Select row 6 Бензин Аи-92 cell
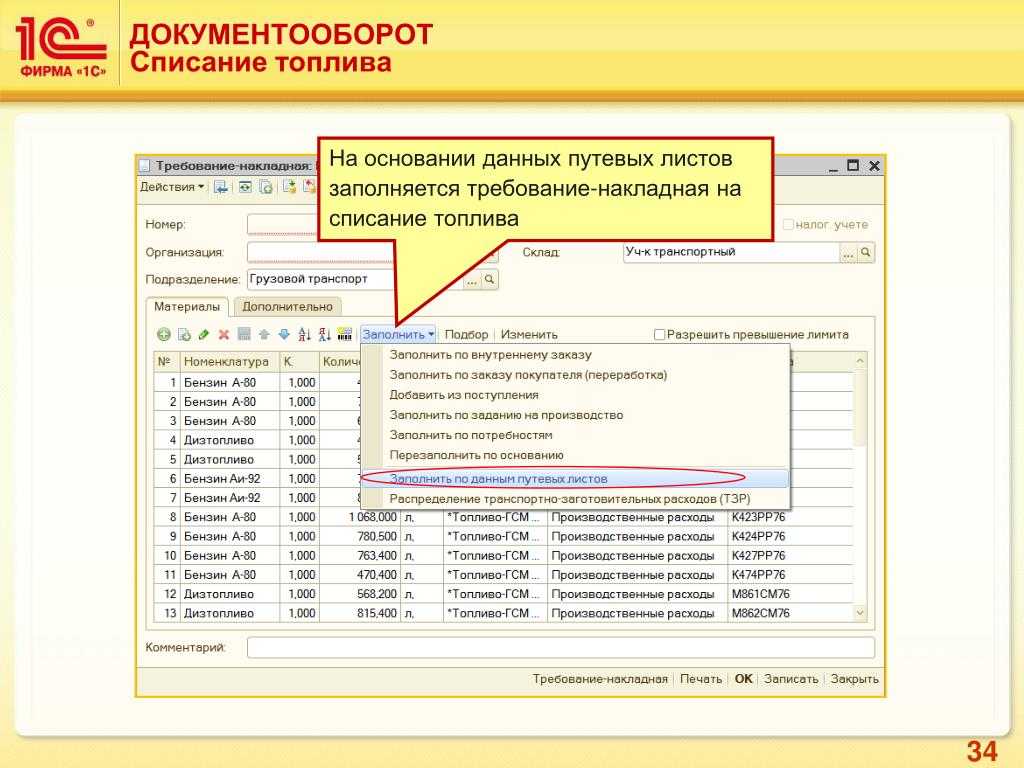This screenshot has width=1024, height=768. [x=230, y=479]
